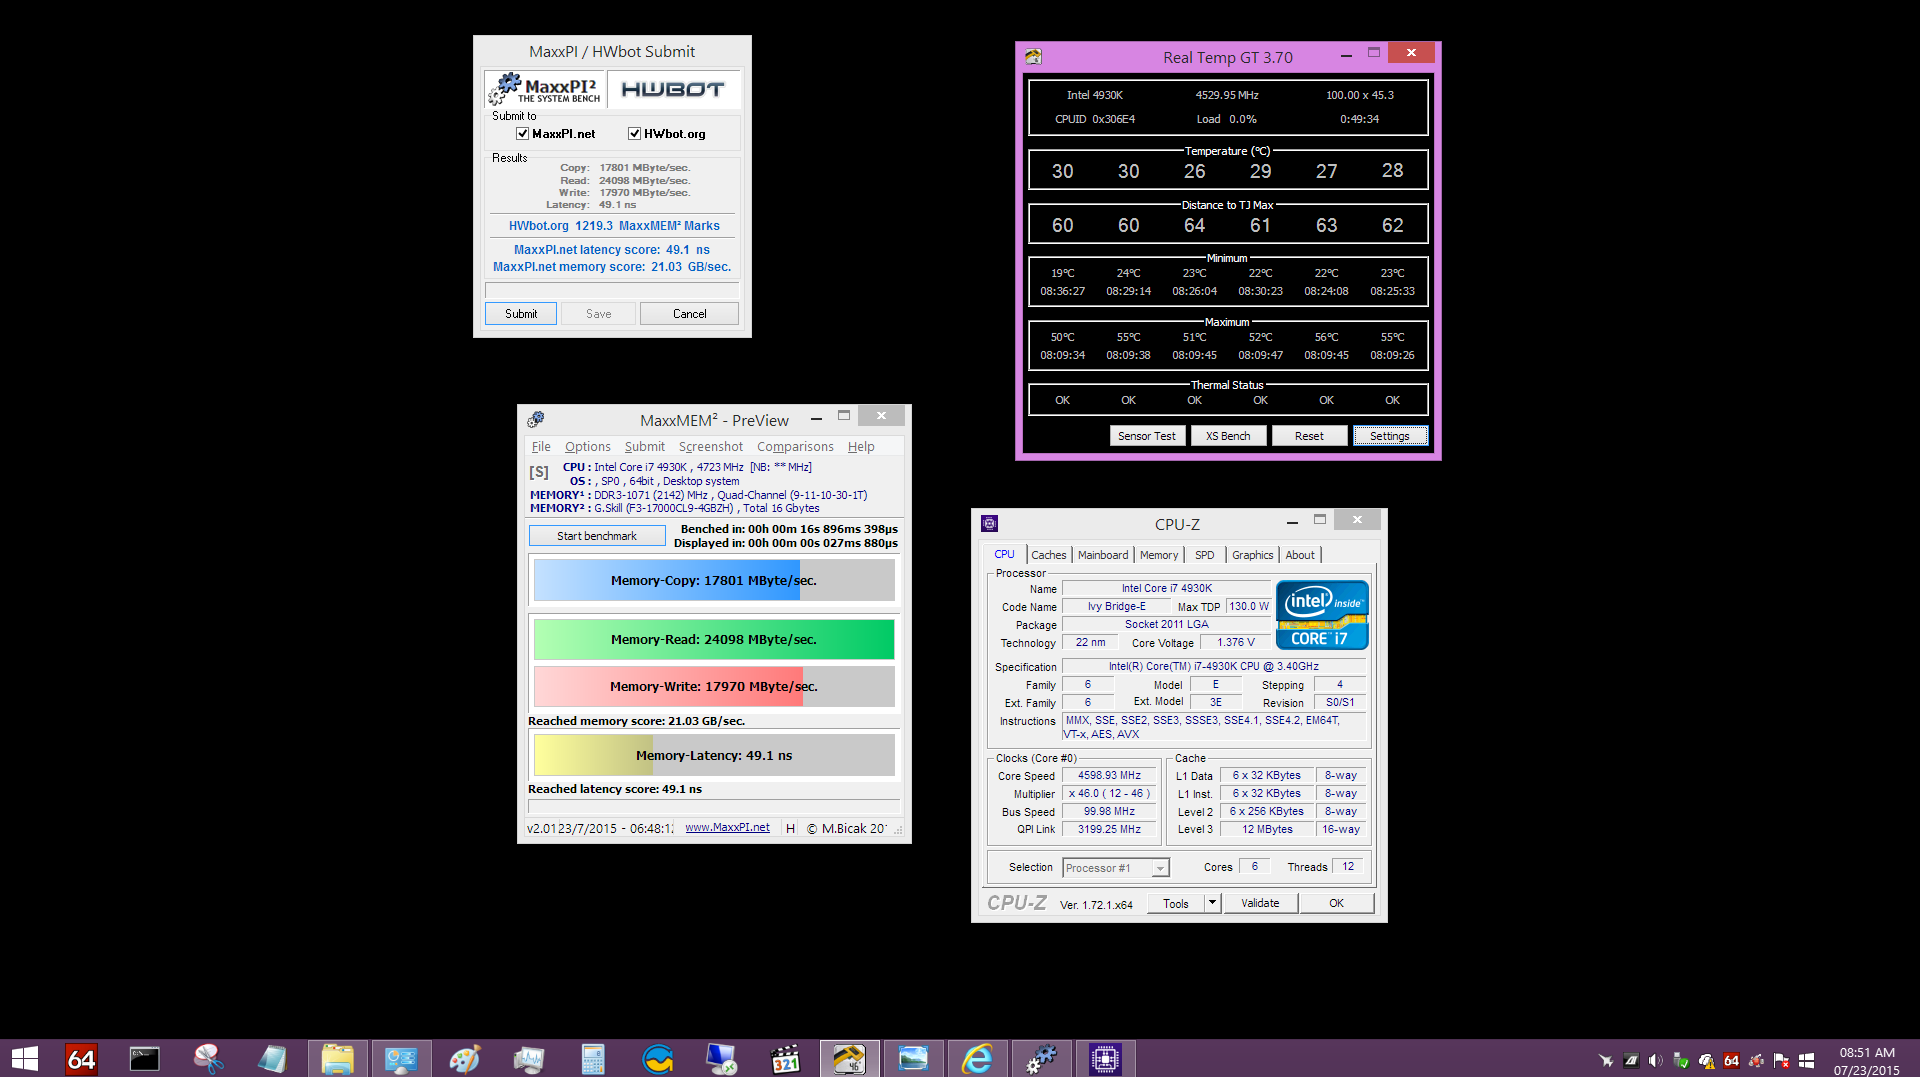The image size is (1920, 1077).
Task: Open the Control Panel taskbar icon
Action: pyautogui.click(x=401, y=1058)
